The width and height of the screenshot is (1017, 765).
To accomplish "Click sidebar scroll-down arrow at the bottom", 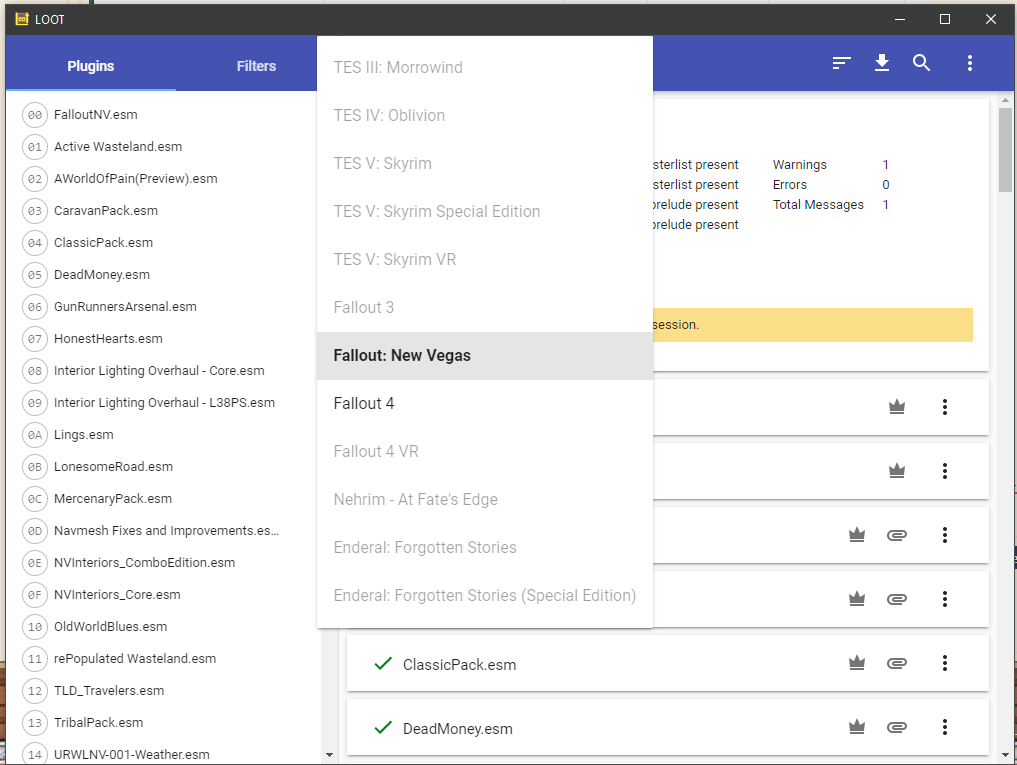I will 330,754.
